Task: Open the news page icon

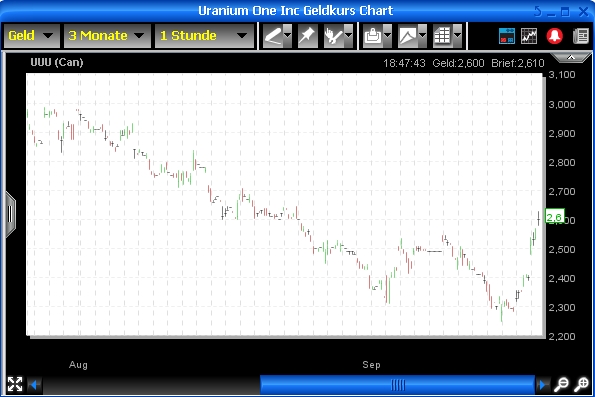Action: pyautogui.click(x=581, y=36)
